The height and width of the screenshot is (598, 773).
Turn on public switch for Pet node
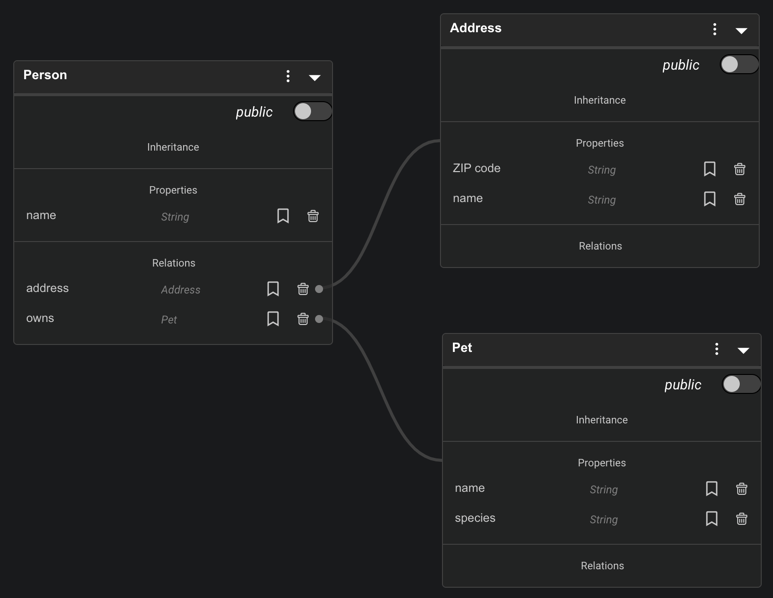pyautogui.click(x=741, y=385)
